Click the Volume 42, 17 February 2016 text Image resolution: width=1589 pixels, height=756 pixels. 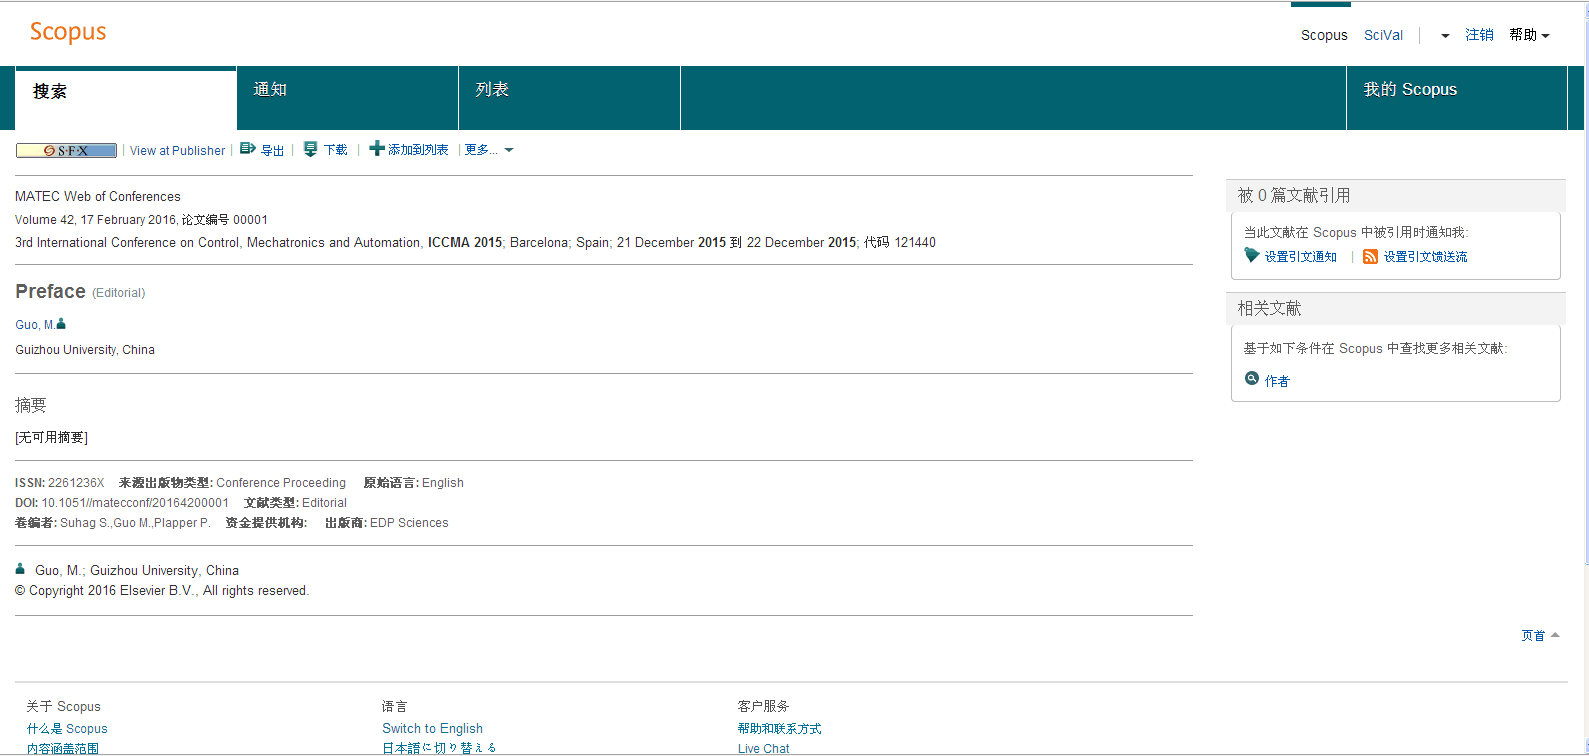tap(95, 220)
